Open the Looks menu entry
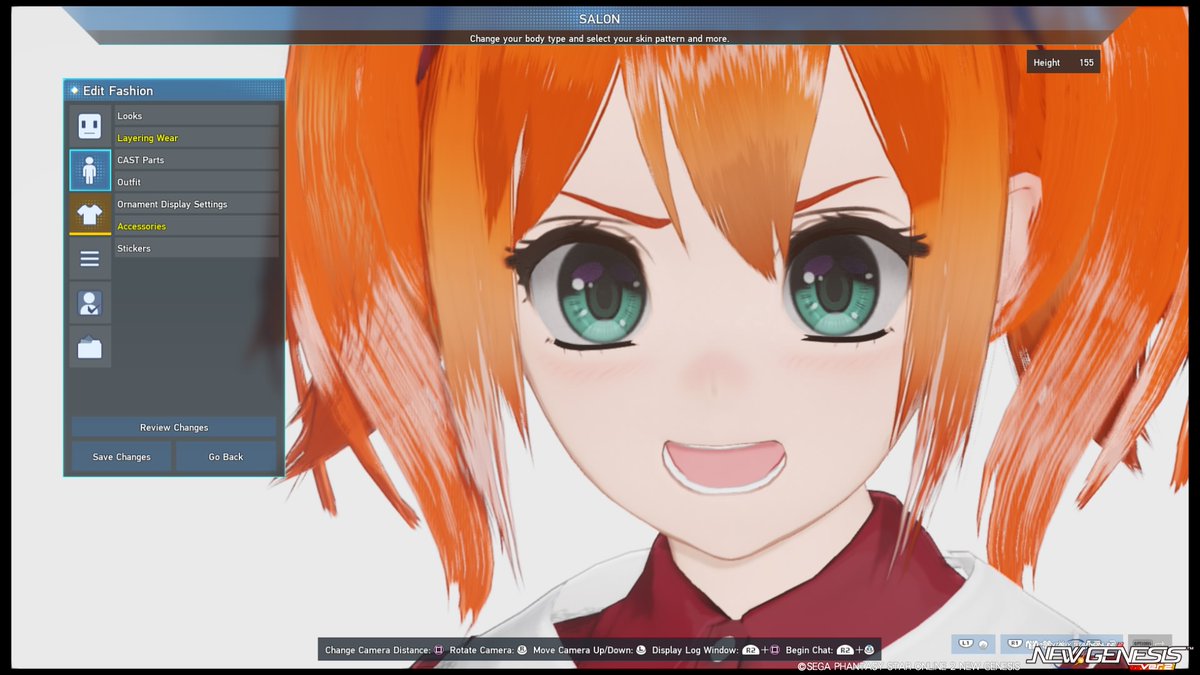 coord(196,116)
